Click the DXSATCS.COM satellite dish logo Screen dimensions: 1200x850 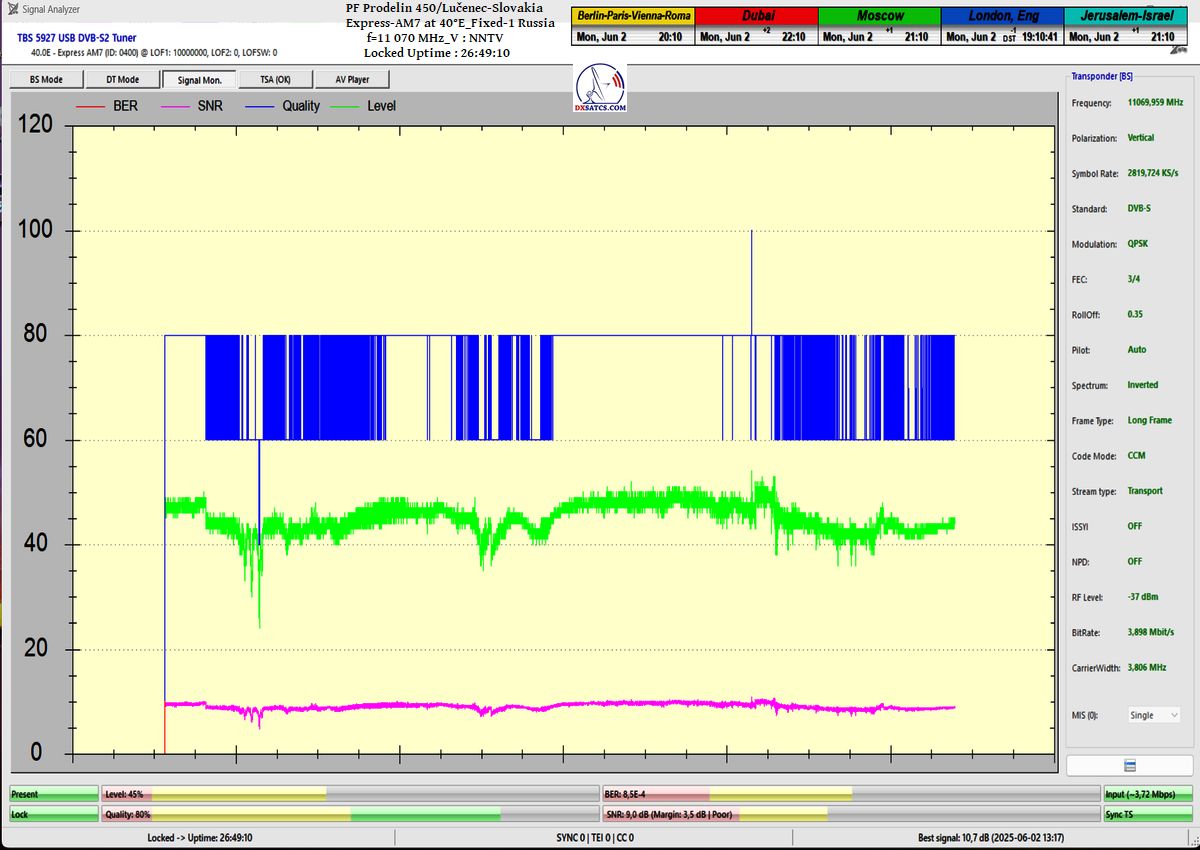point(601,88)
